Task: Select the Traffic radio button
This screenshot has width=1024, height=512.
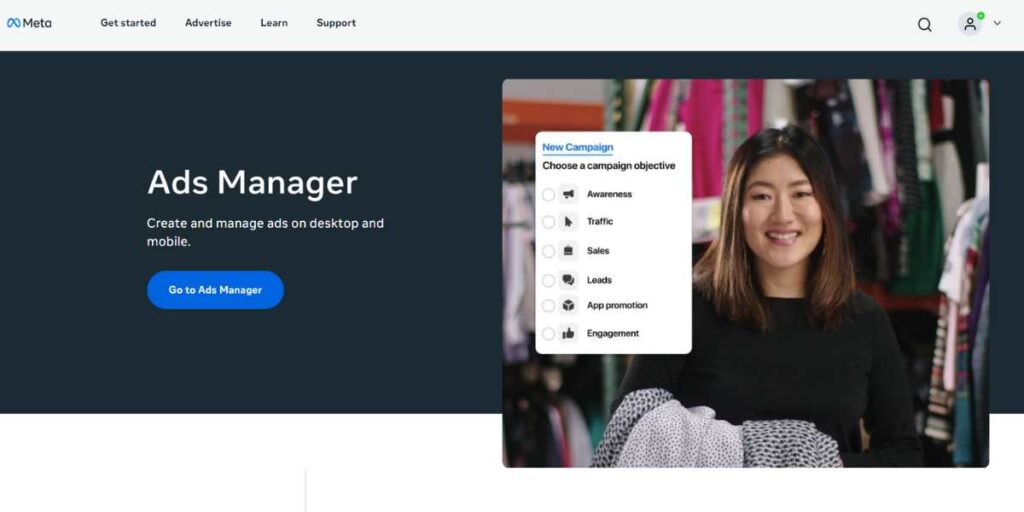Action: click(549, 222)
